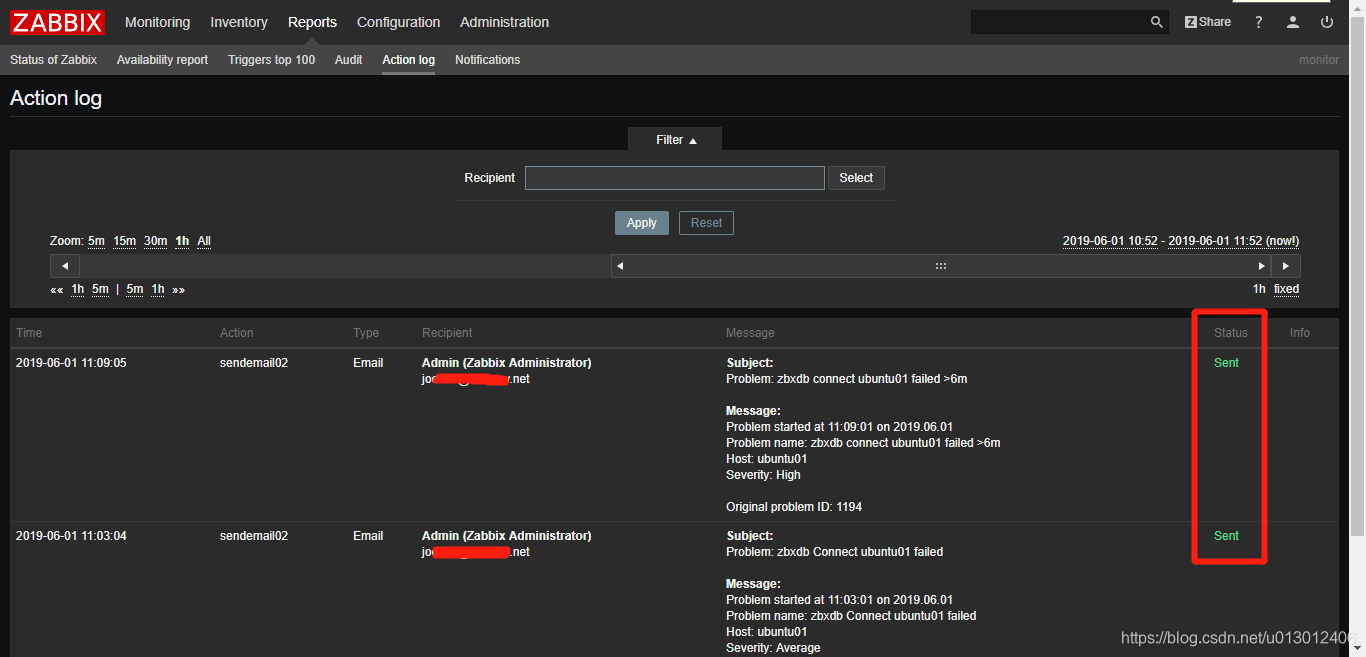The image size is (1366, 657).
Task: Click the »» shift-forward link
Action: click(x=178, y=289)
